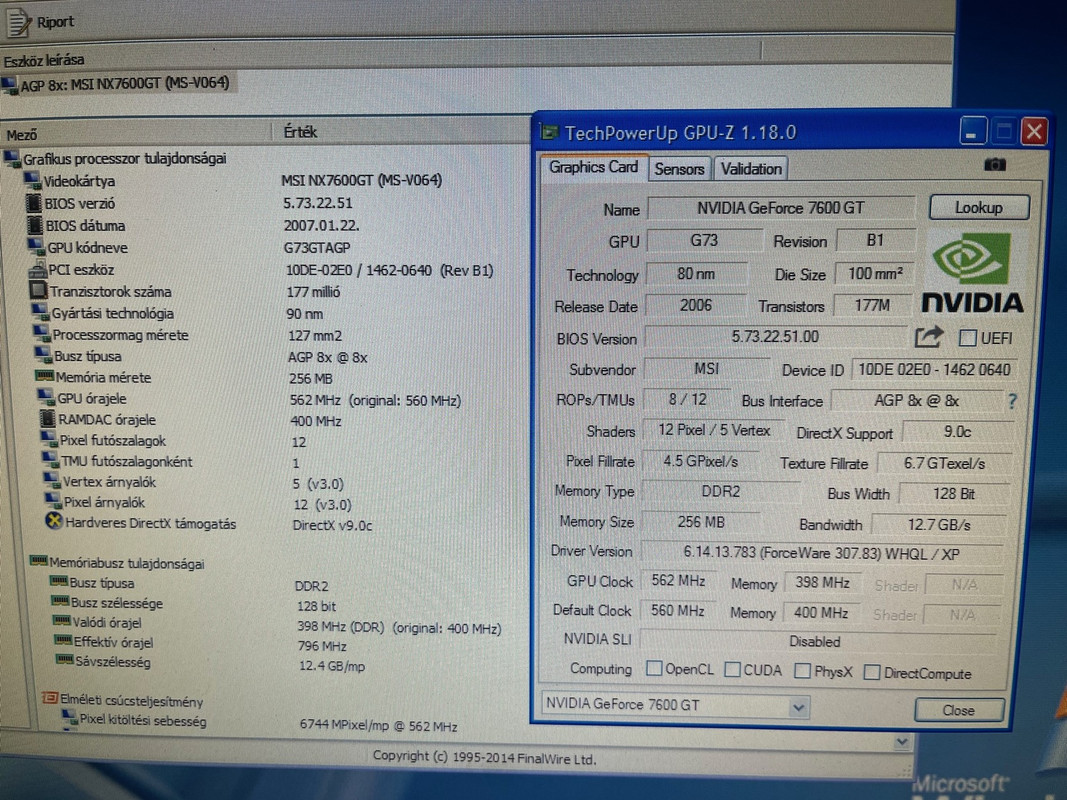Click the Device ID field
1067x800 pixels.
tap(934, 370)
